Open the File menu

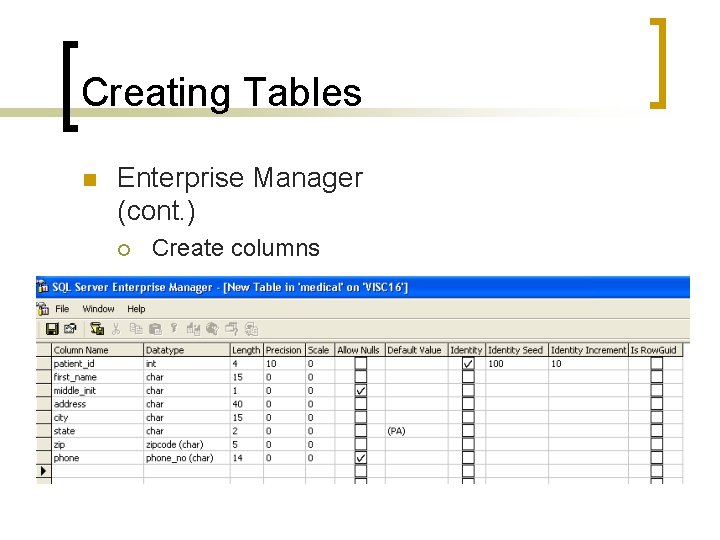[x=62, y=309]
